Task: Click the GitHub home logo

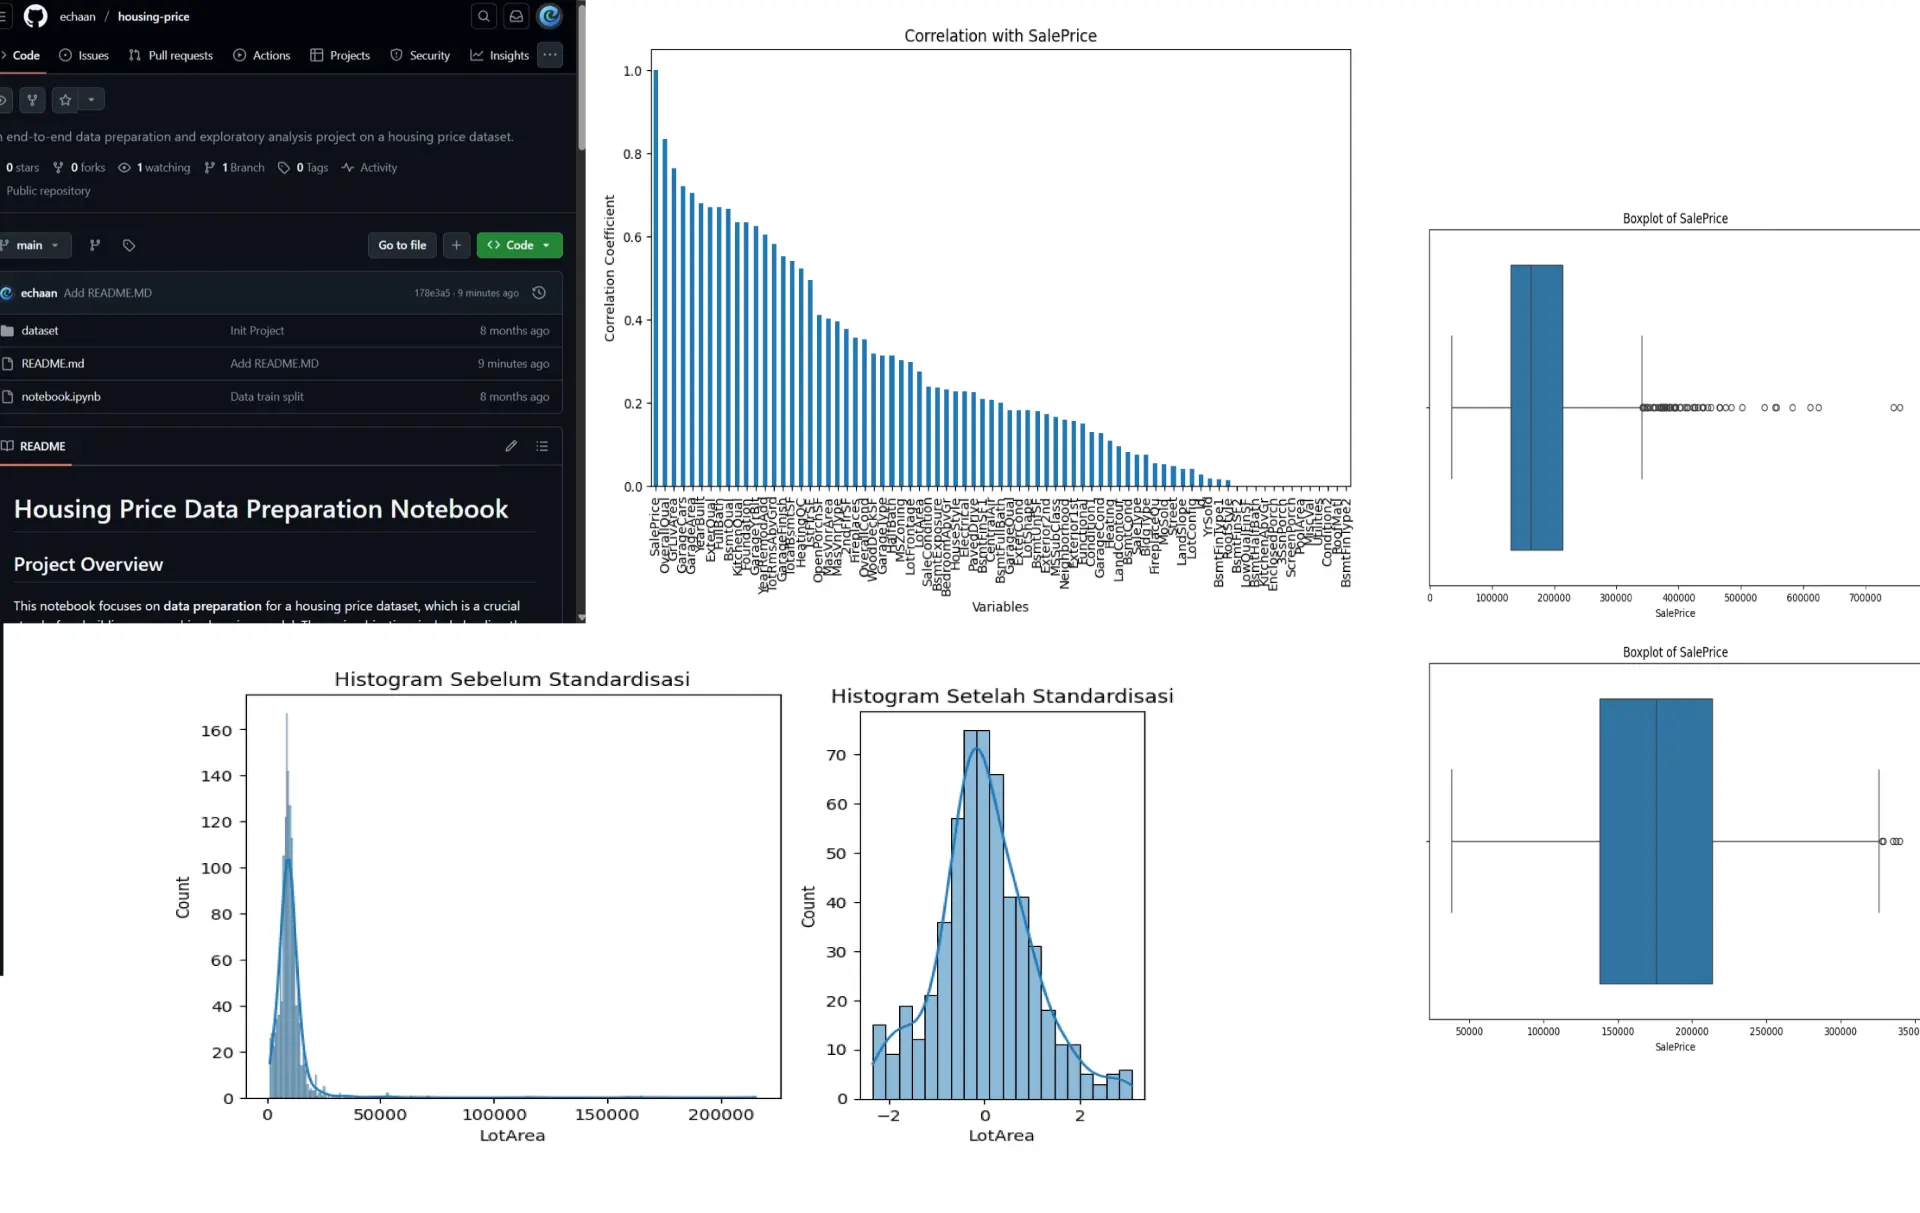Action: [33, 16]
